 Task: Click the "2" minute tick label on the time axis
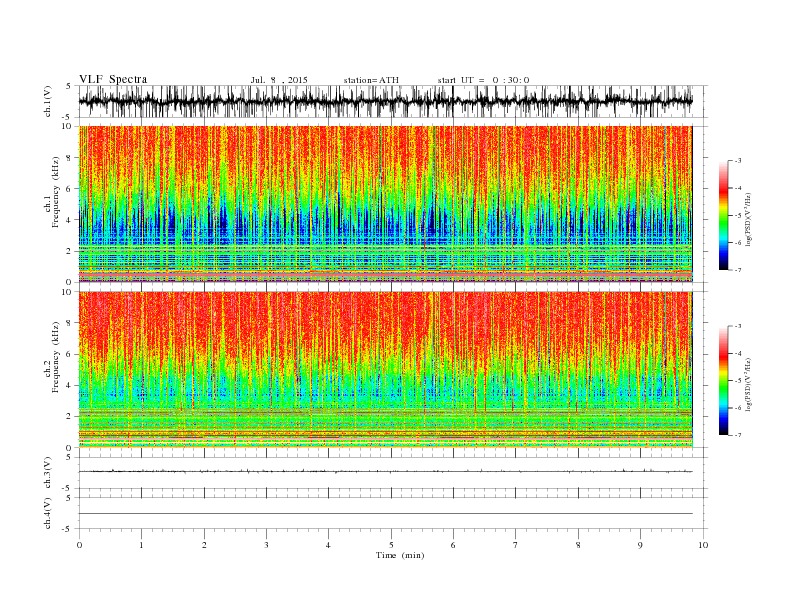click(204, 545)
